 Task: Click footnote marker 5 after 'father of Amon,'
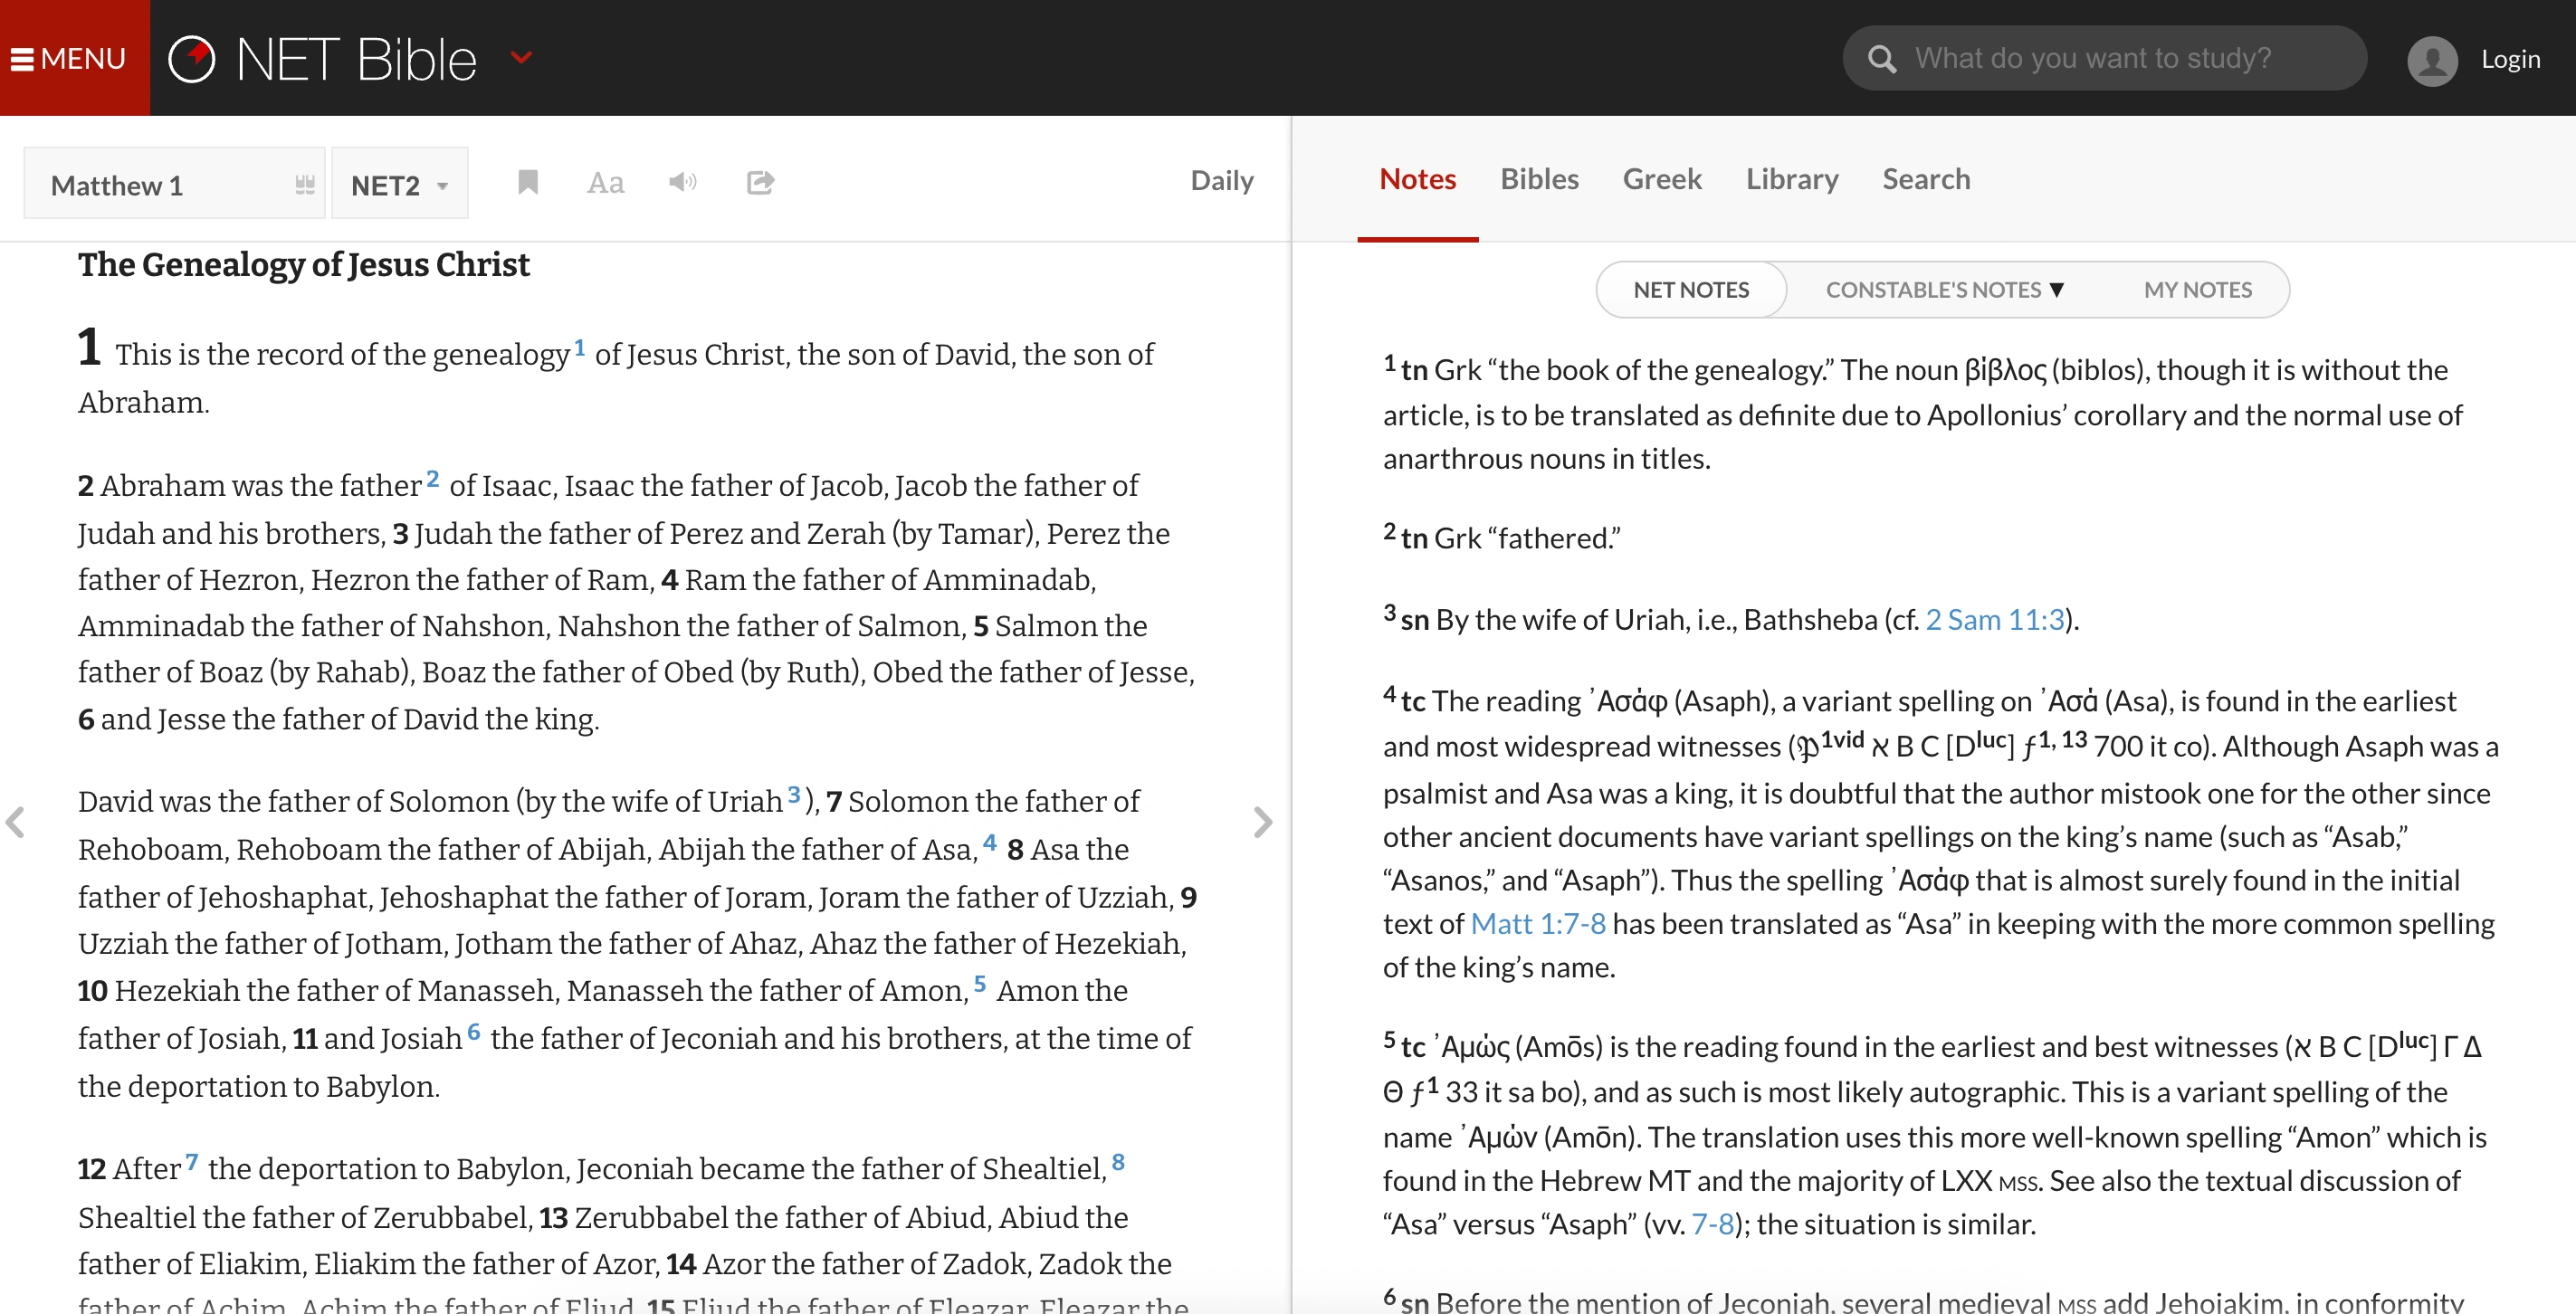pos(980,983)
